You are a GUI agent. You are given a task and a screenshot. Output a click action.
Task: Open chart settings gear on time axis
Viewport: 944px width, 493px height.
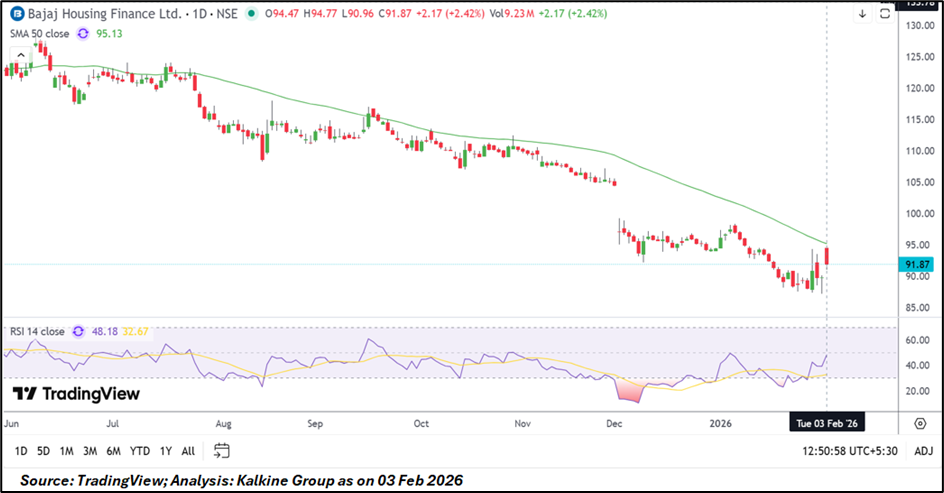click(x=920, y=424)
